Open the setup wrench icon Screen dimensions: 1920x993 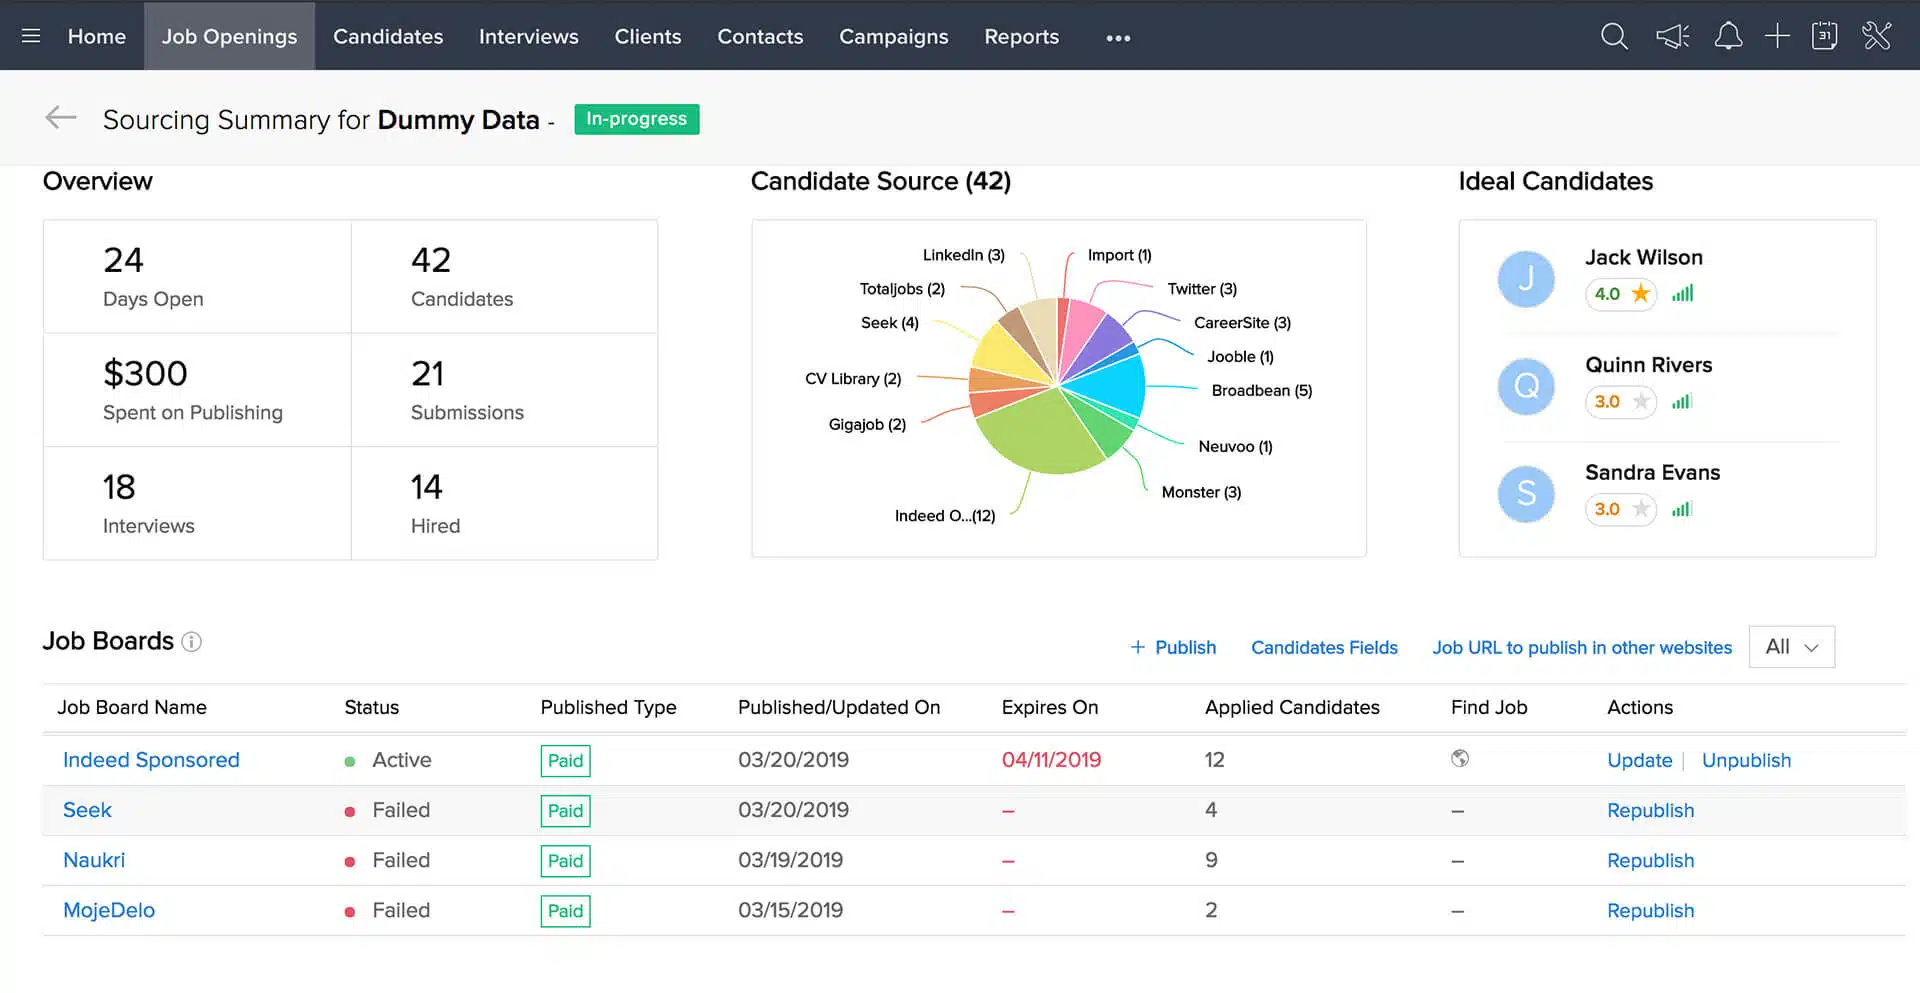click(x=1877, y=35)
